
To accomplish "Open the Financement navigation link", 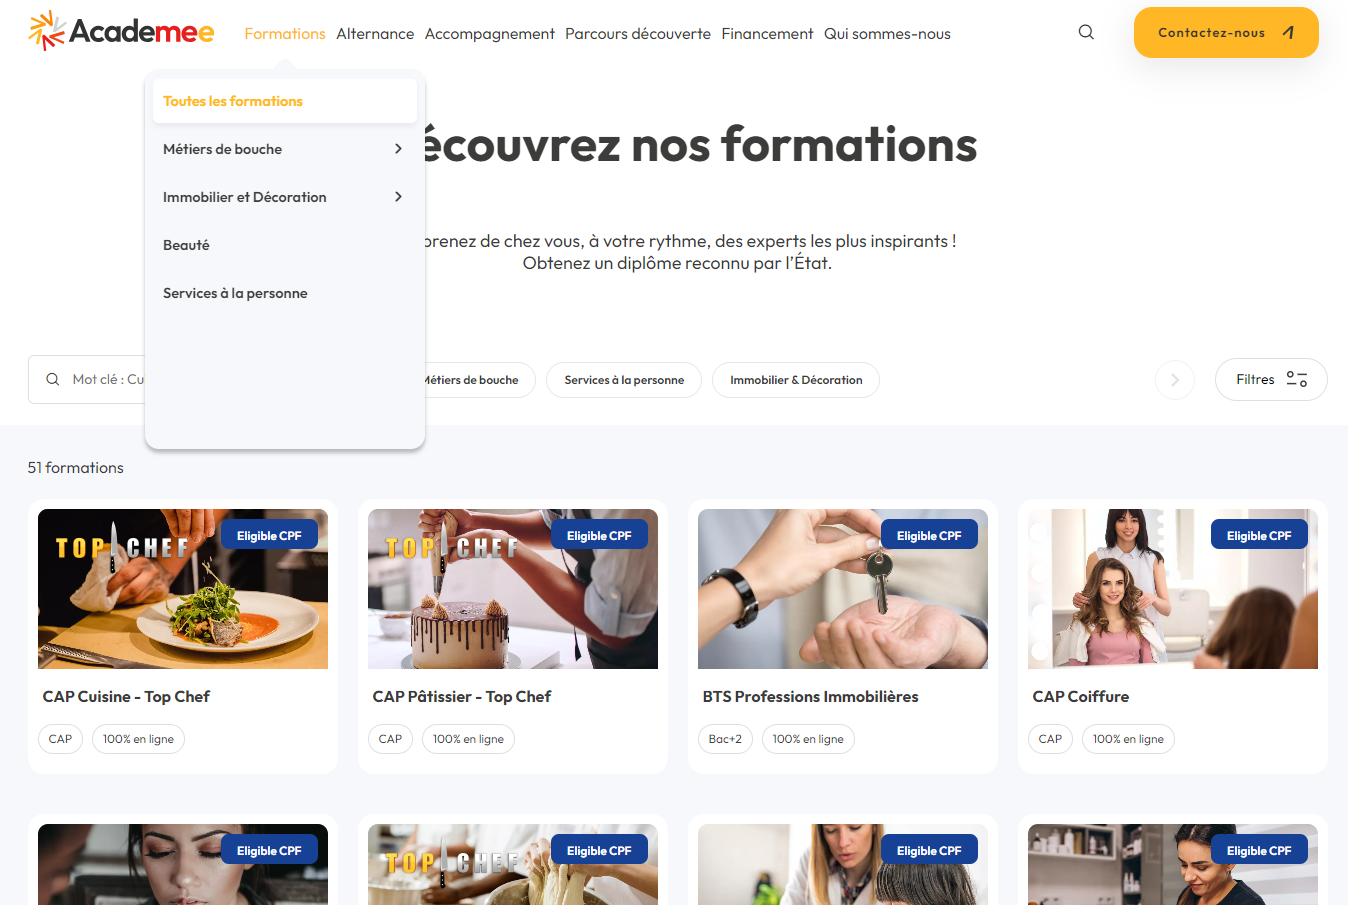I will point(767,33).
